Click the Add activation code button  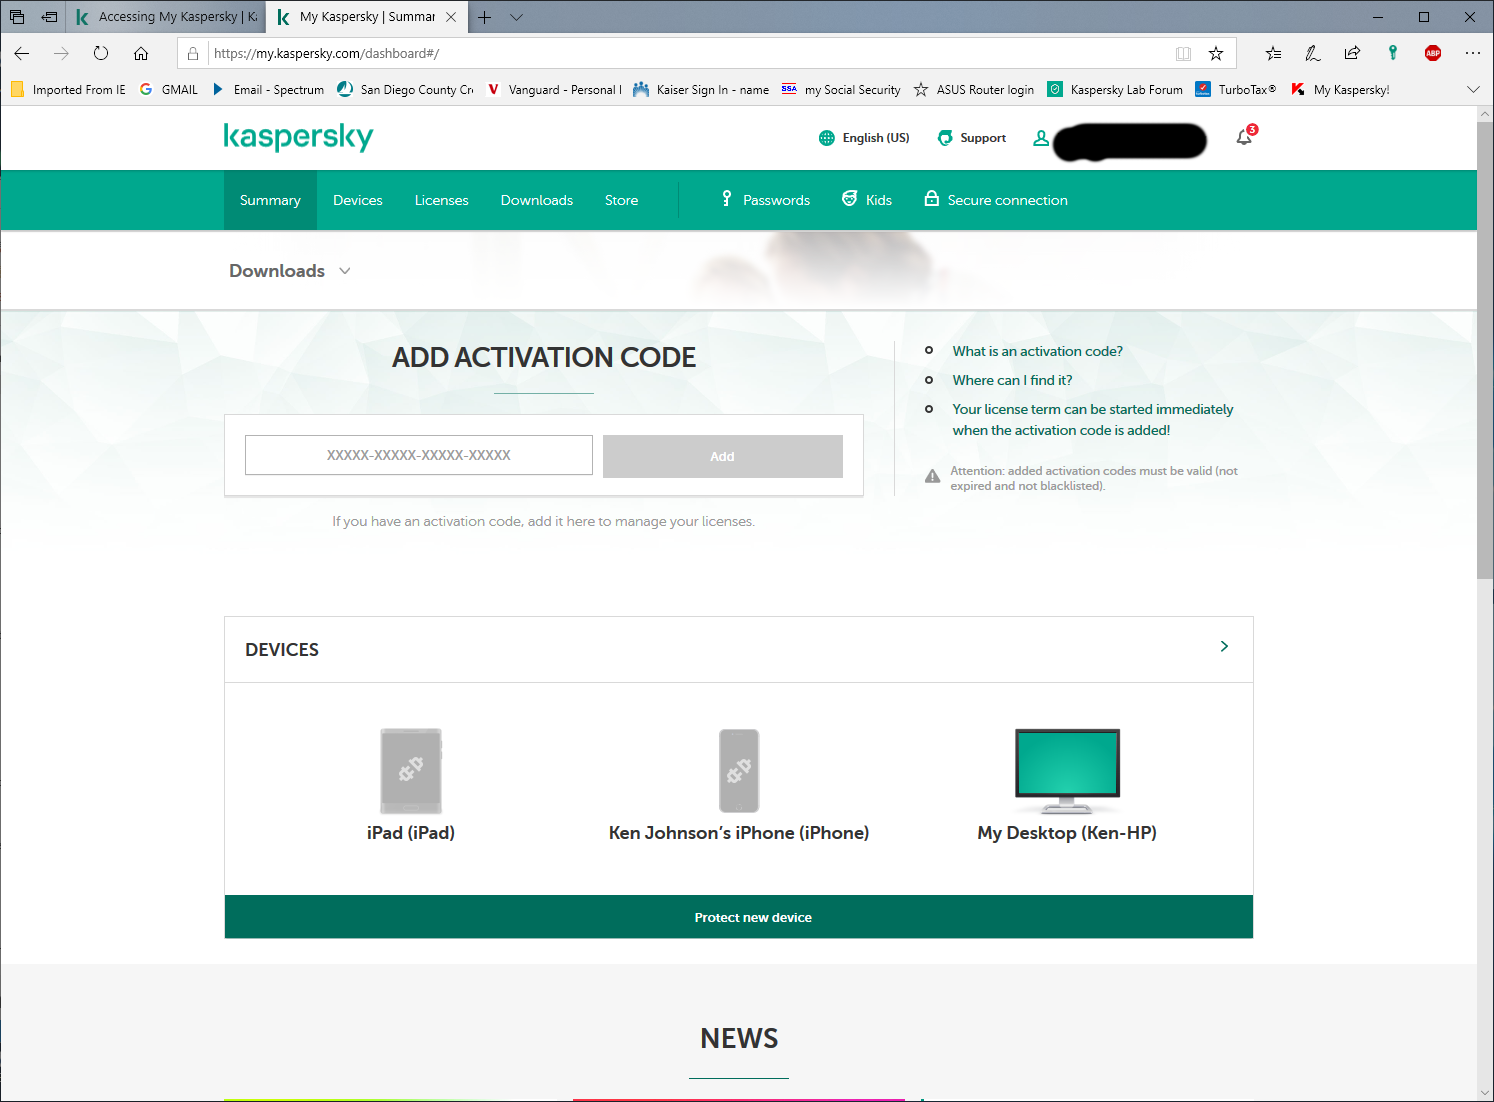point(723,456)
